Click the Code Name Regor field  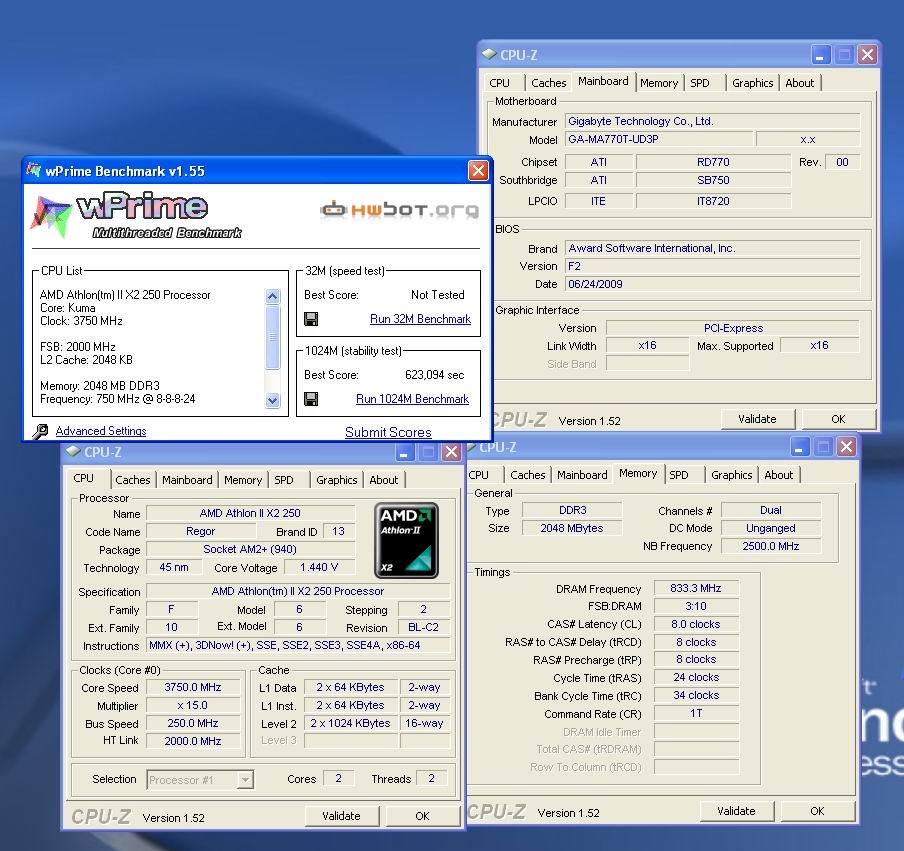(x=201, y=531)
